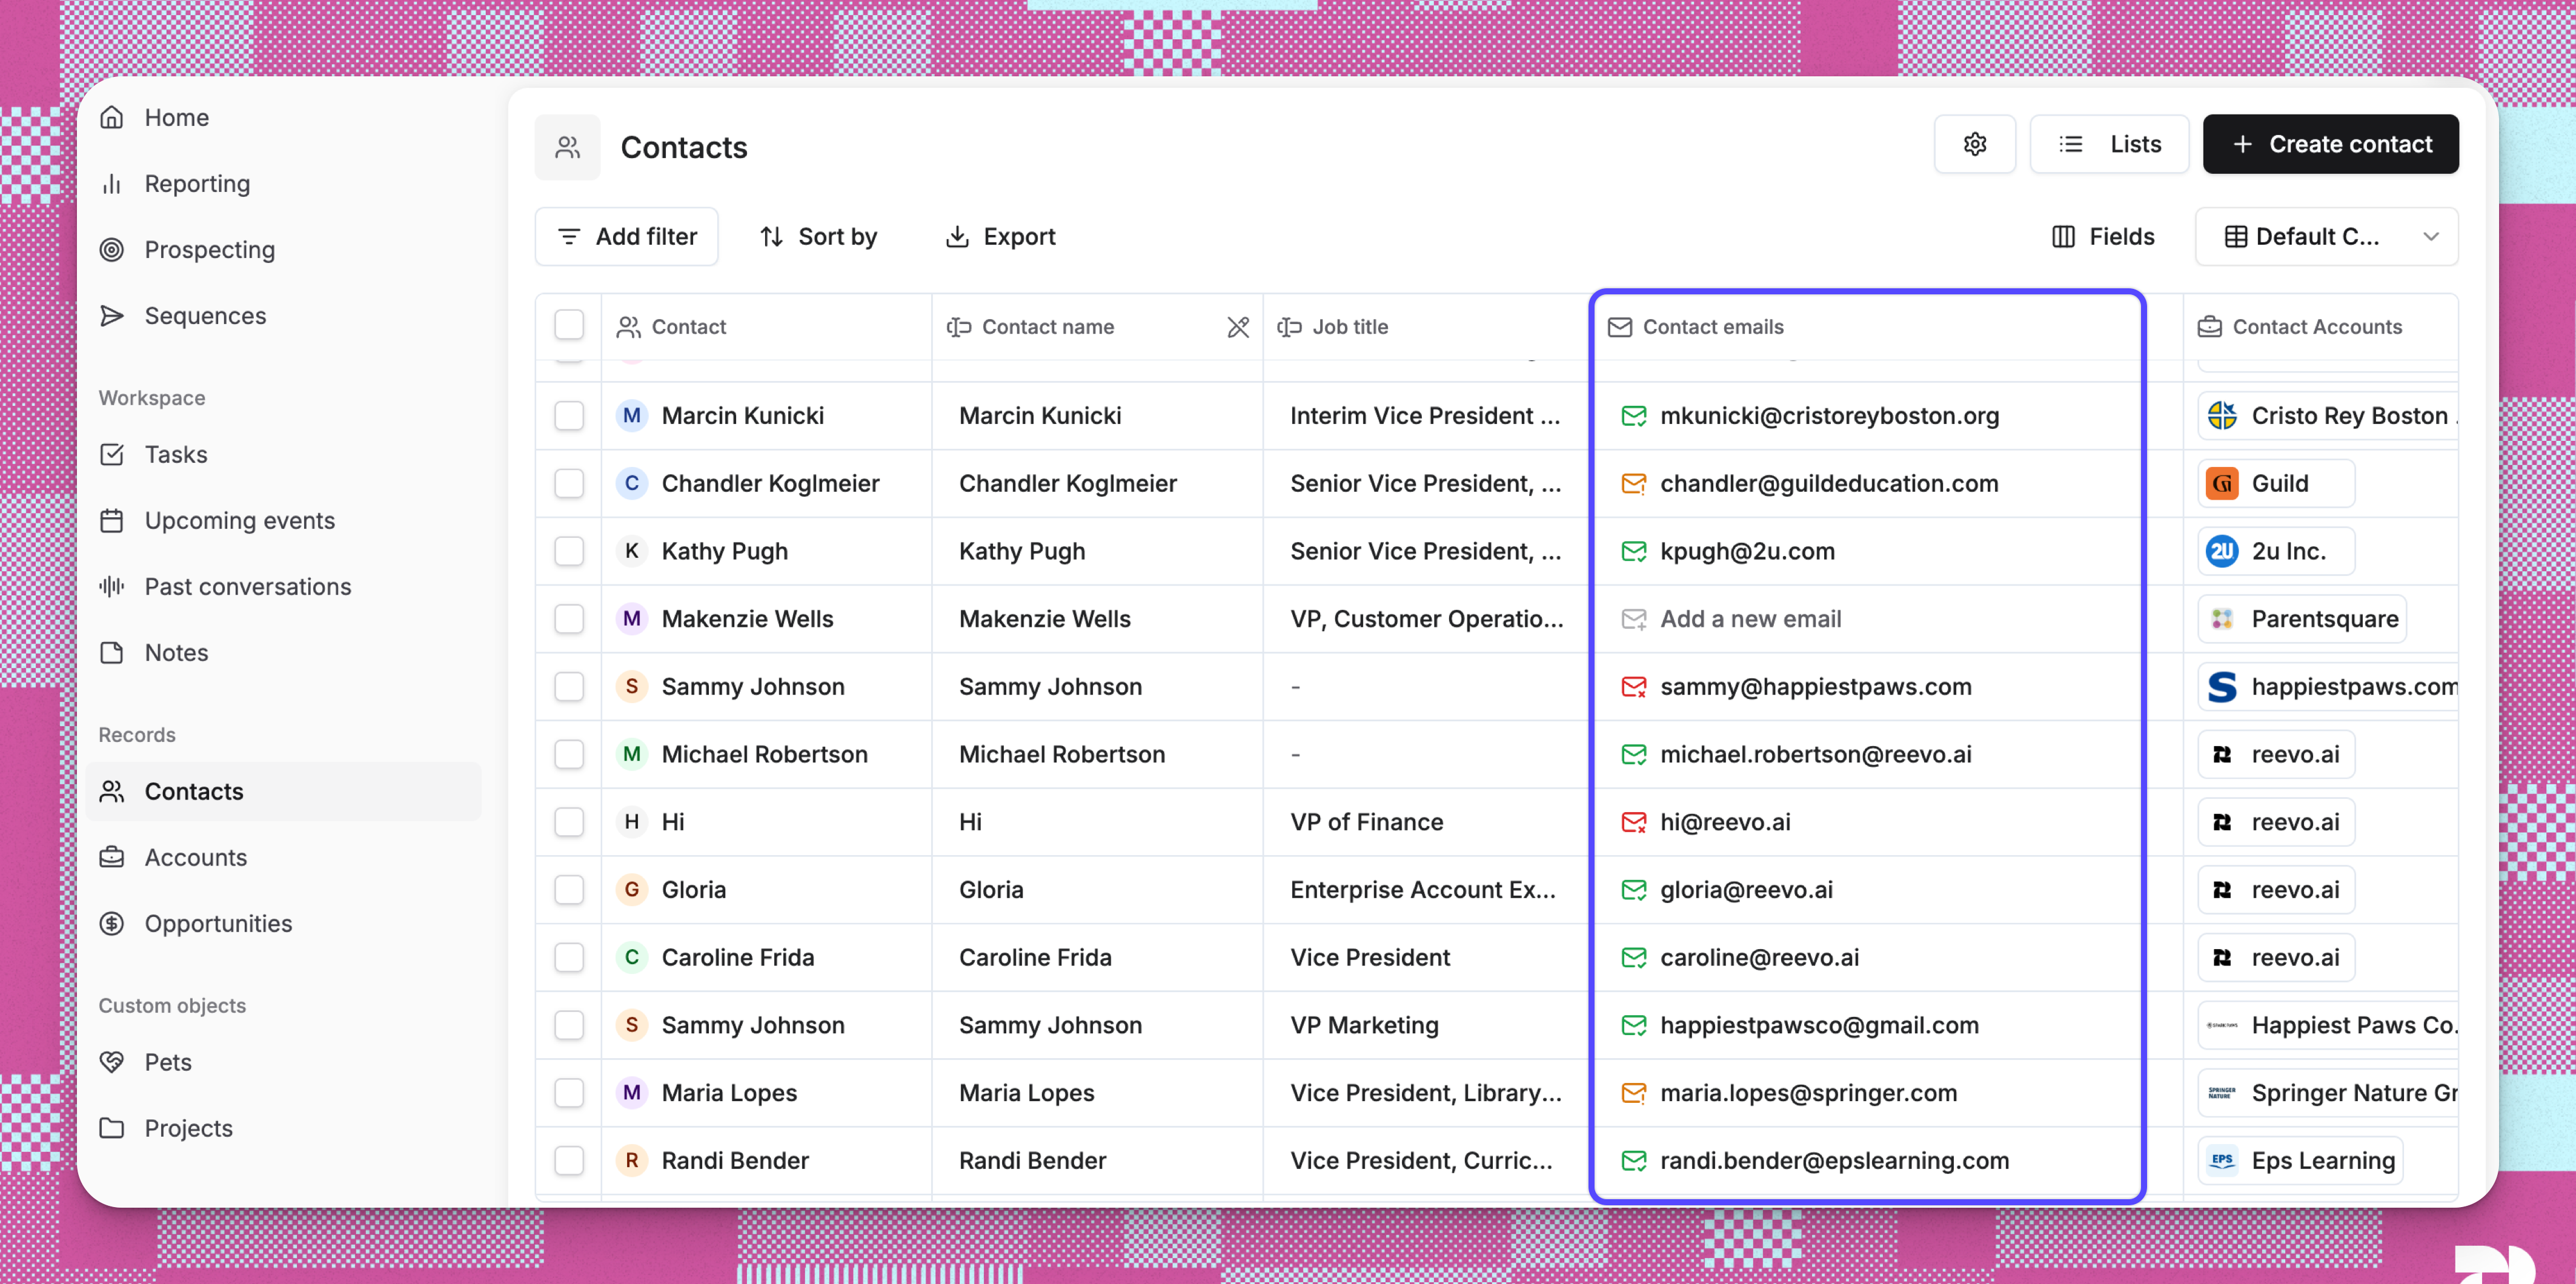Click the Eps Learning account badge
The width and height of the screenshot is (2576, 1284).
point(2300,1160)
